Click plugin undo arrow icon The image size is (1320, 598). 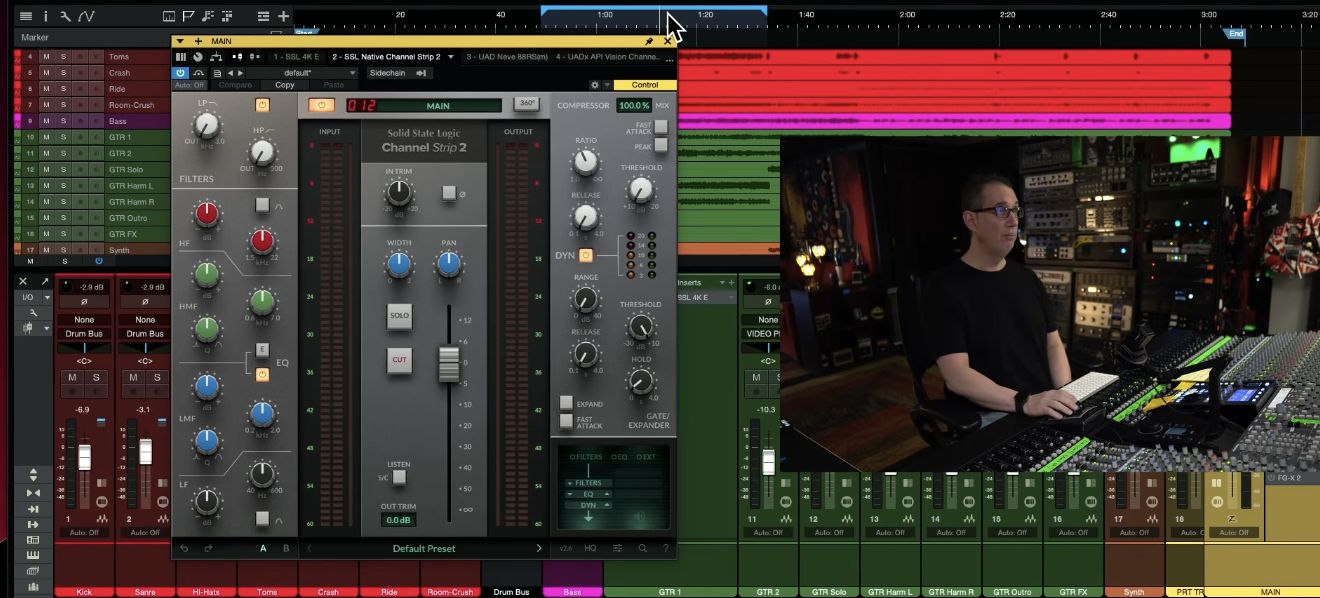184,548
